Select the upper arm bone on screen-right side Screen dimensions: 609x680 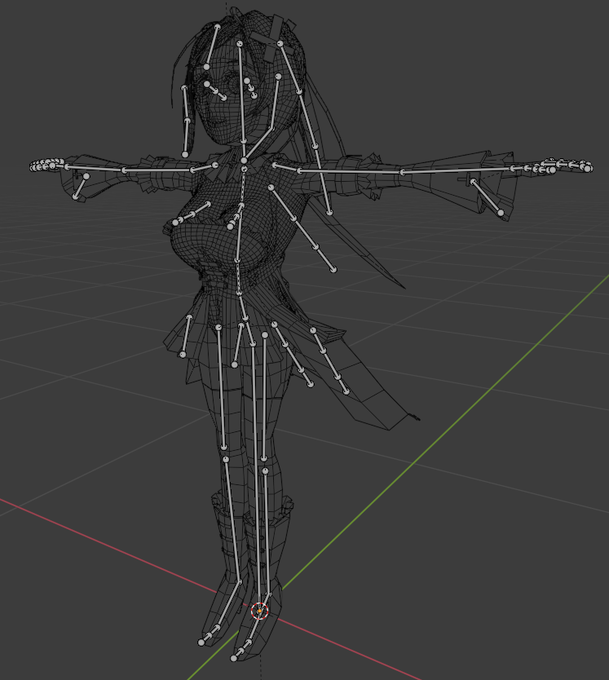[350, 171]
